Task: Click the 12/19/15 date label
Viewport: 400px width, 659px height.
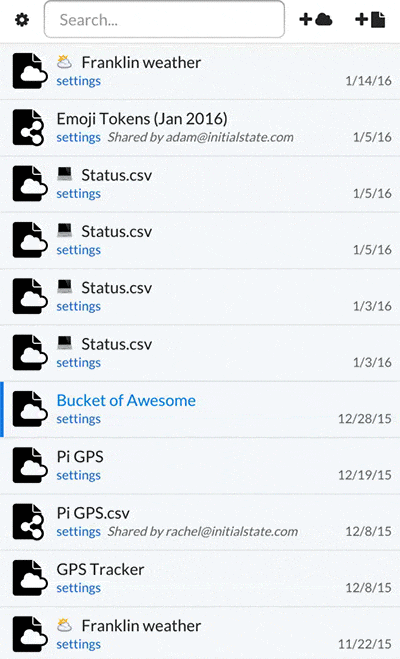Action: [x=365, y=475]
